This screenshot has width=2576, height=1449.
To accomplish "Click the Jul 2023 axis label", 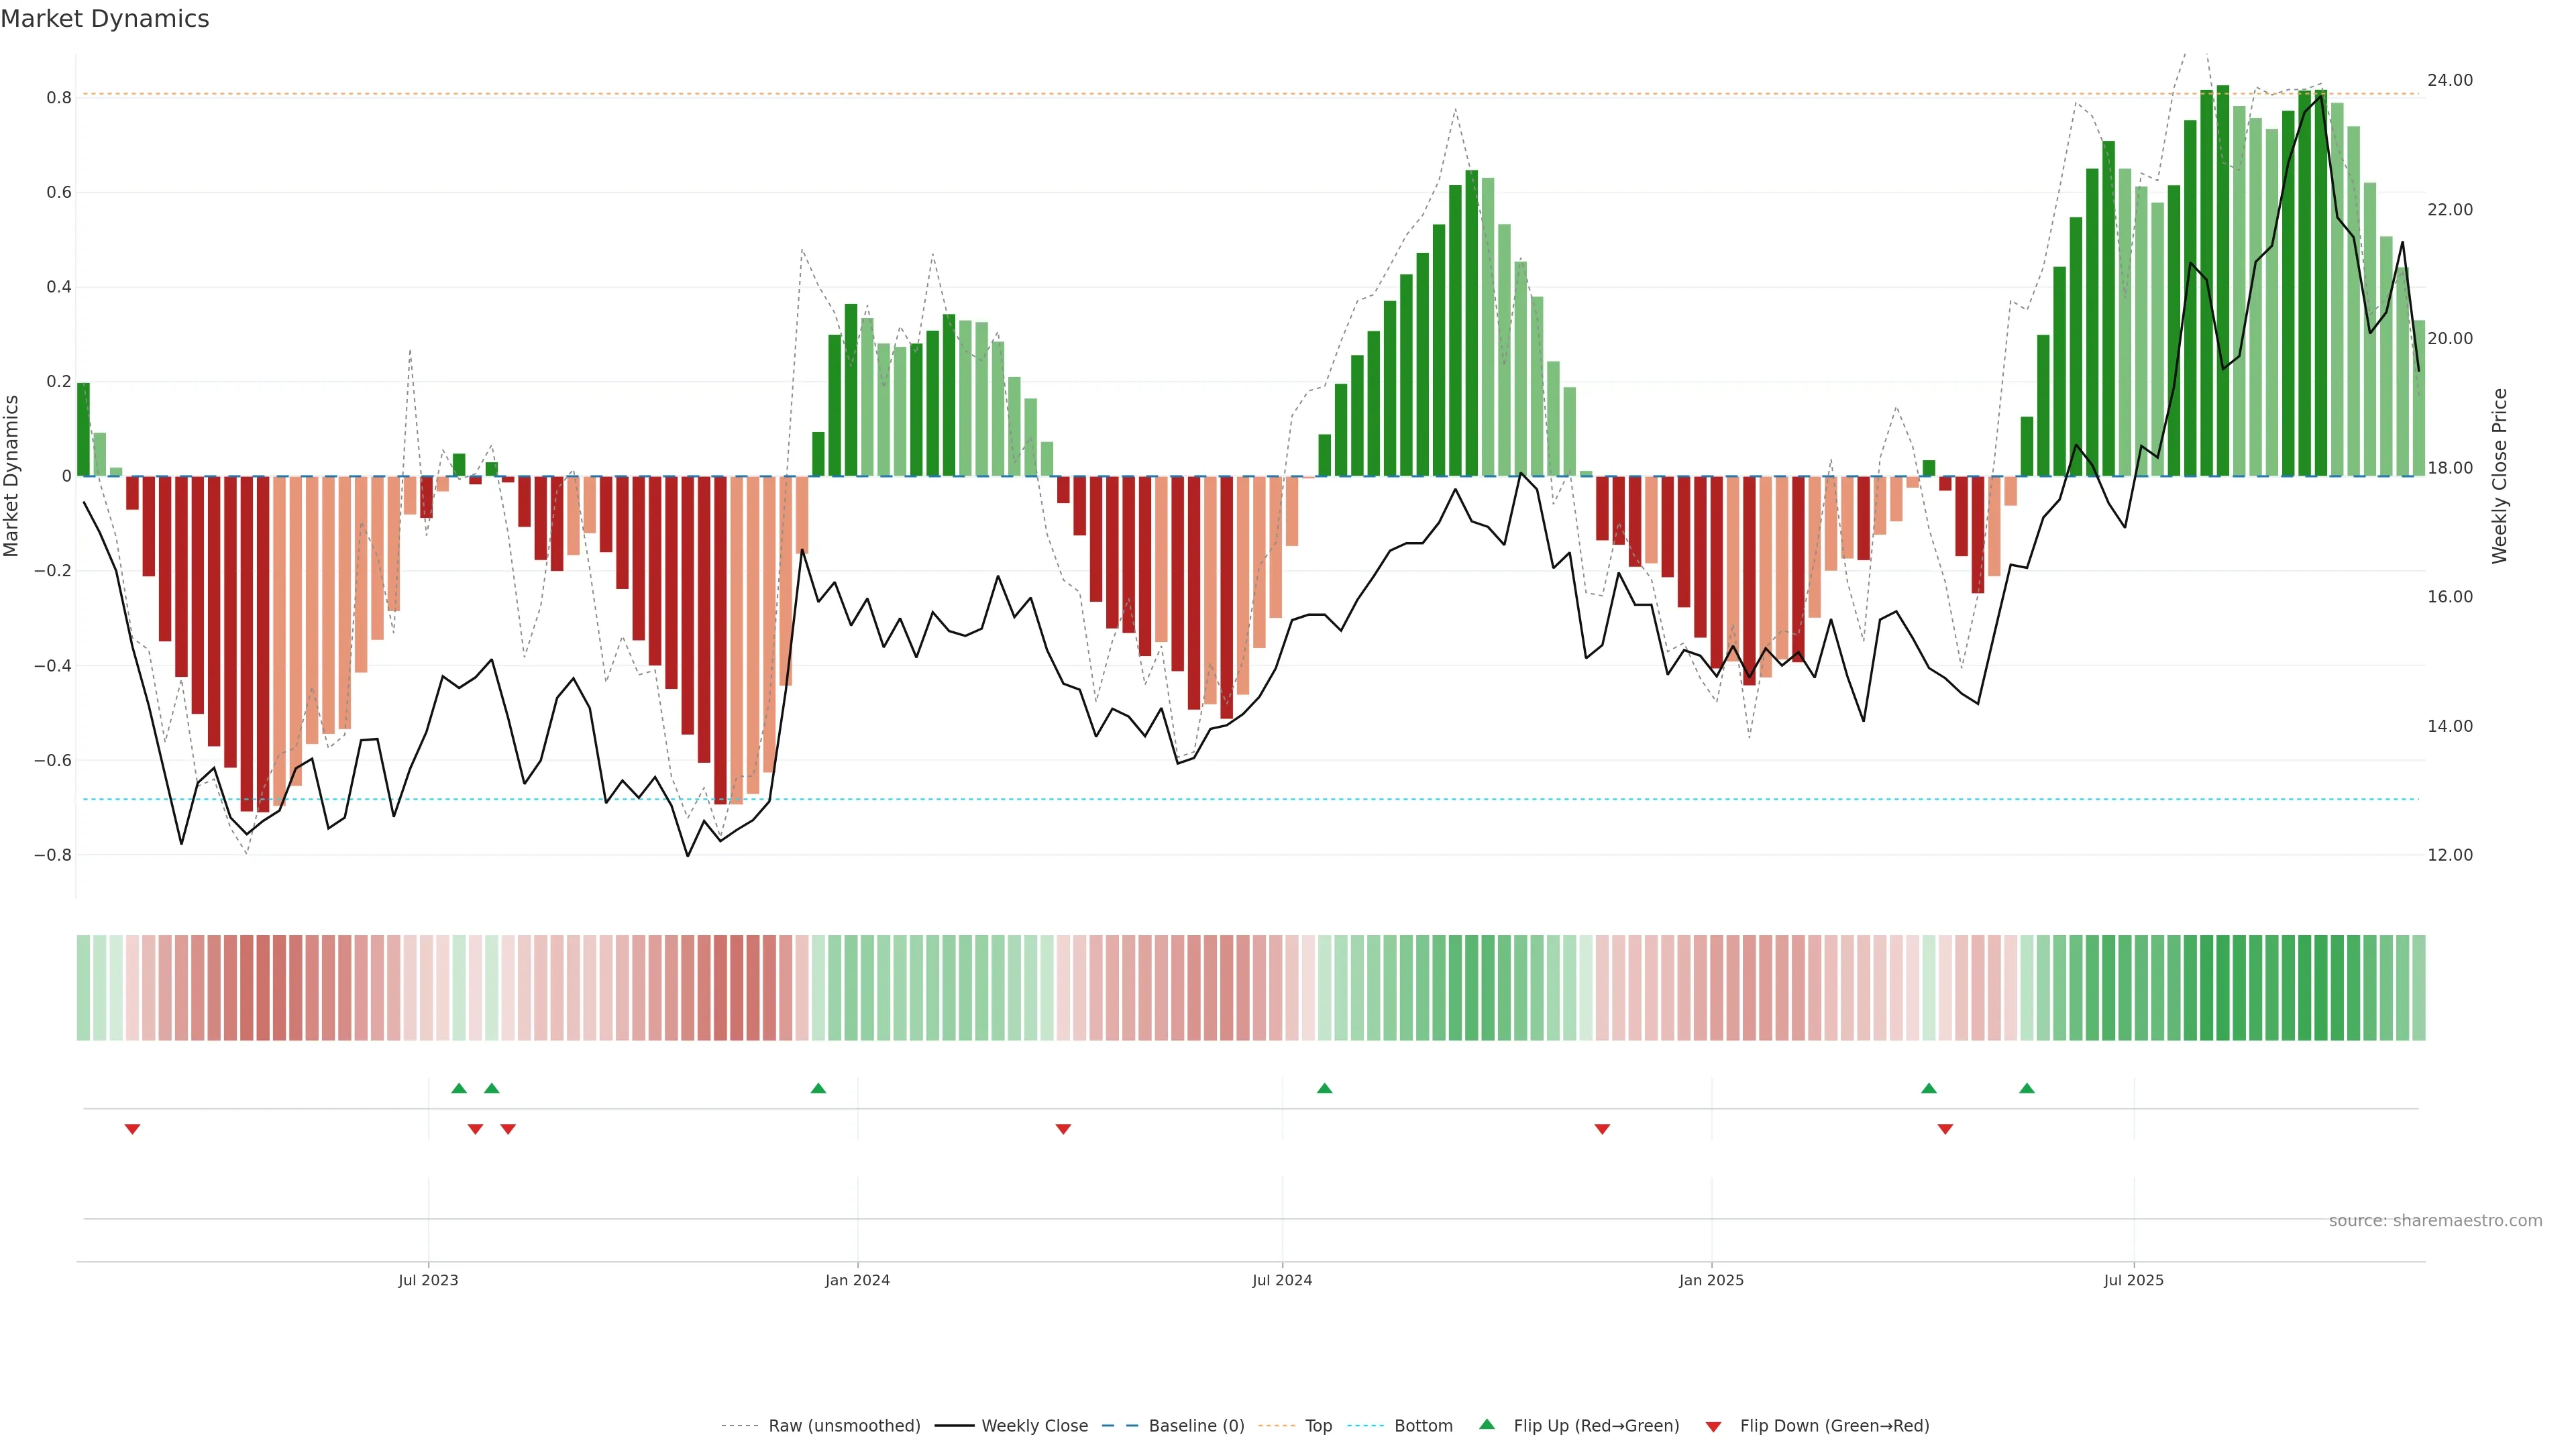I will (428, 1280).
